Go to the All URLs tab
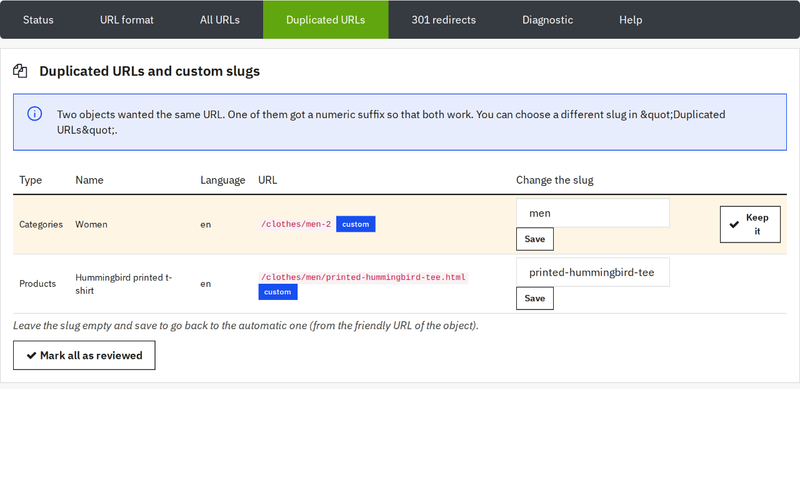This screenshot has width=800, height=500. click(x=220, y=20)
